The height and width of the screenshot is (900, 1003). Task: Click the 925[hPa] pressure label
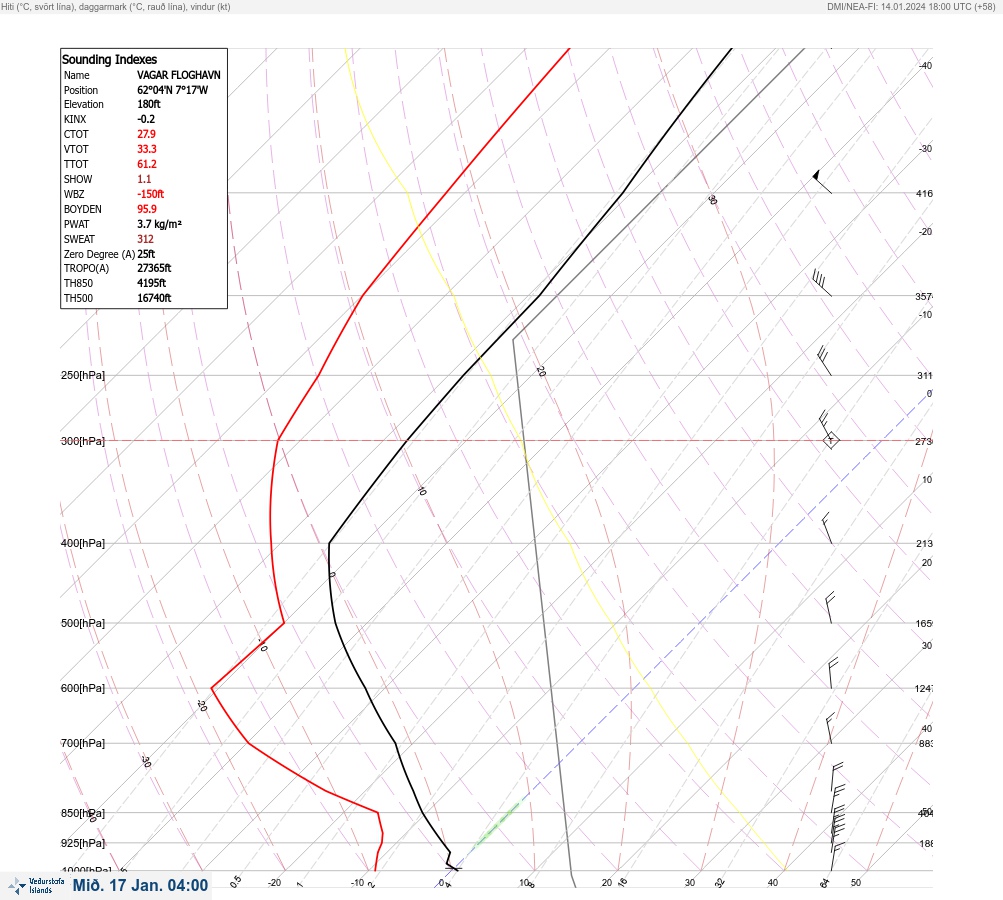(83, 843)
